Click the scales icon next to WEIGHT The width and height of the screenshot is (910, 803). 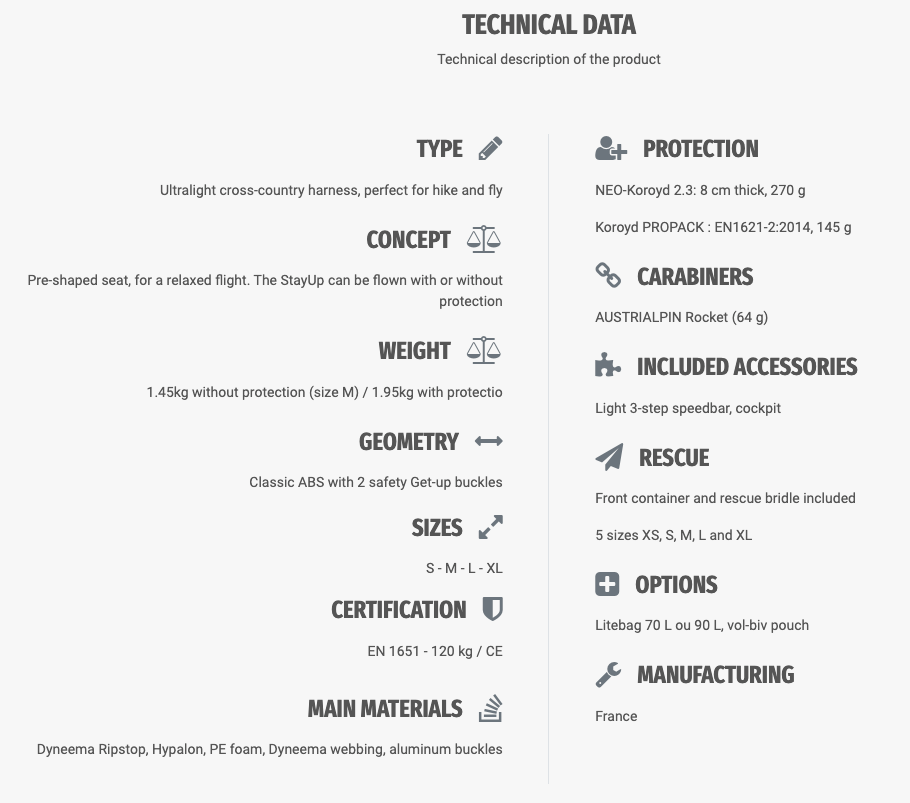tap(484, 351)
